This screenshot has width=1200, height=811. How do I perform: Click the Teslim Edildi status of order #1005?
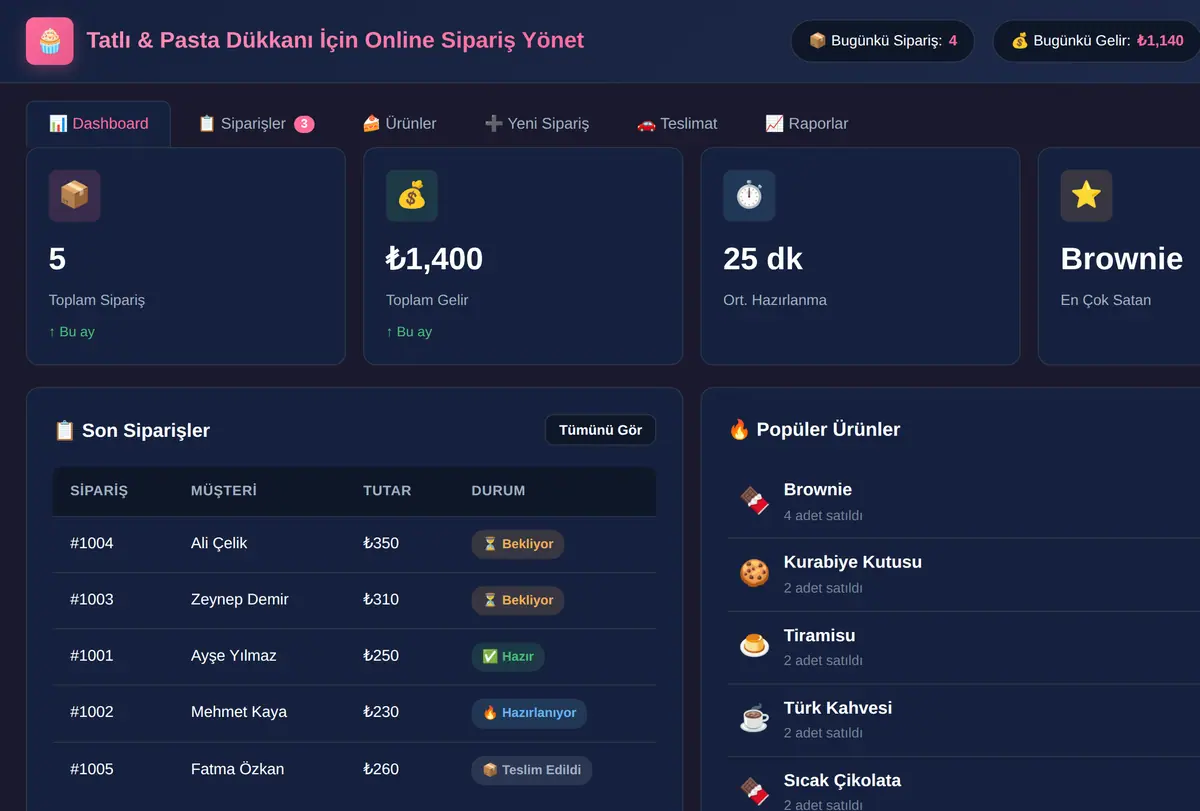point(532,770)
